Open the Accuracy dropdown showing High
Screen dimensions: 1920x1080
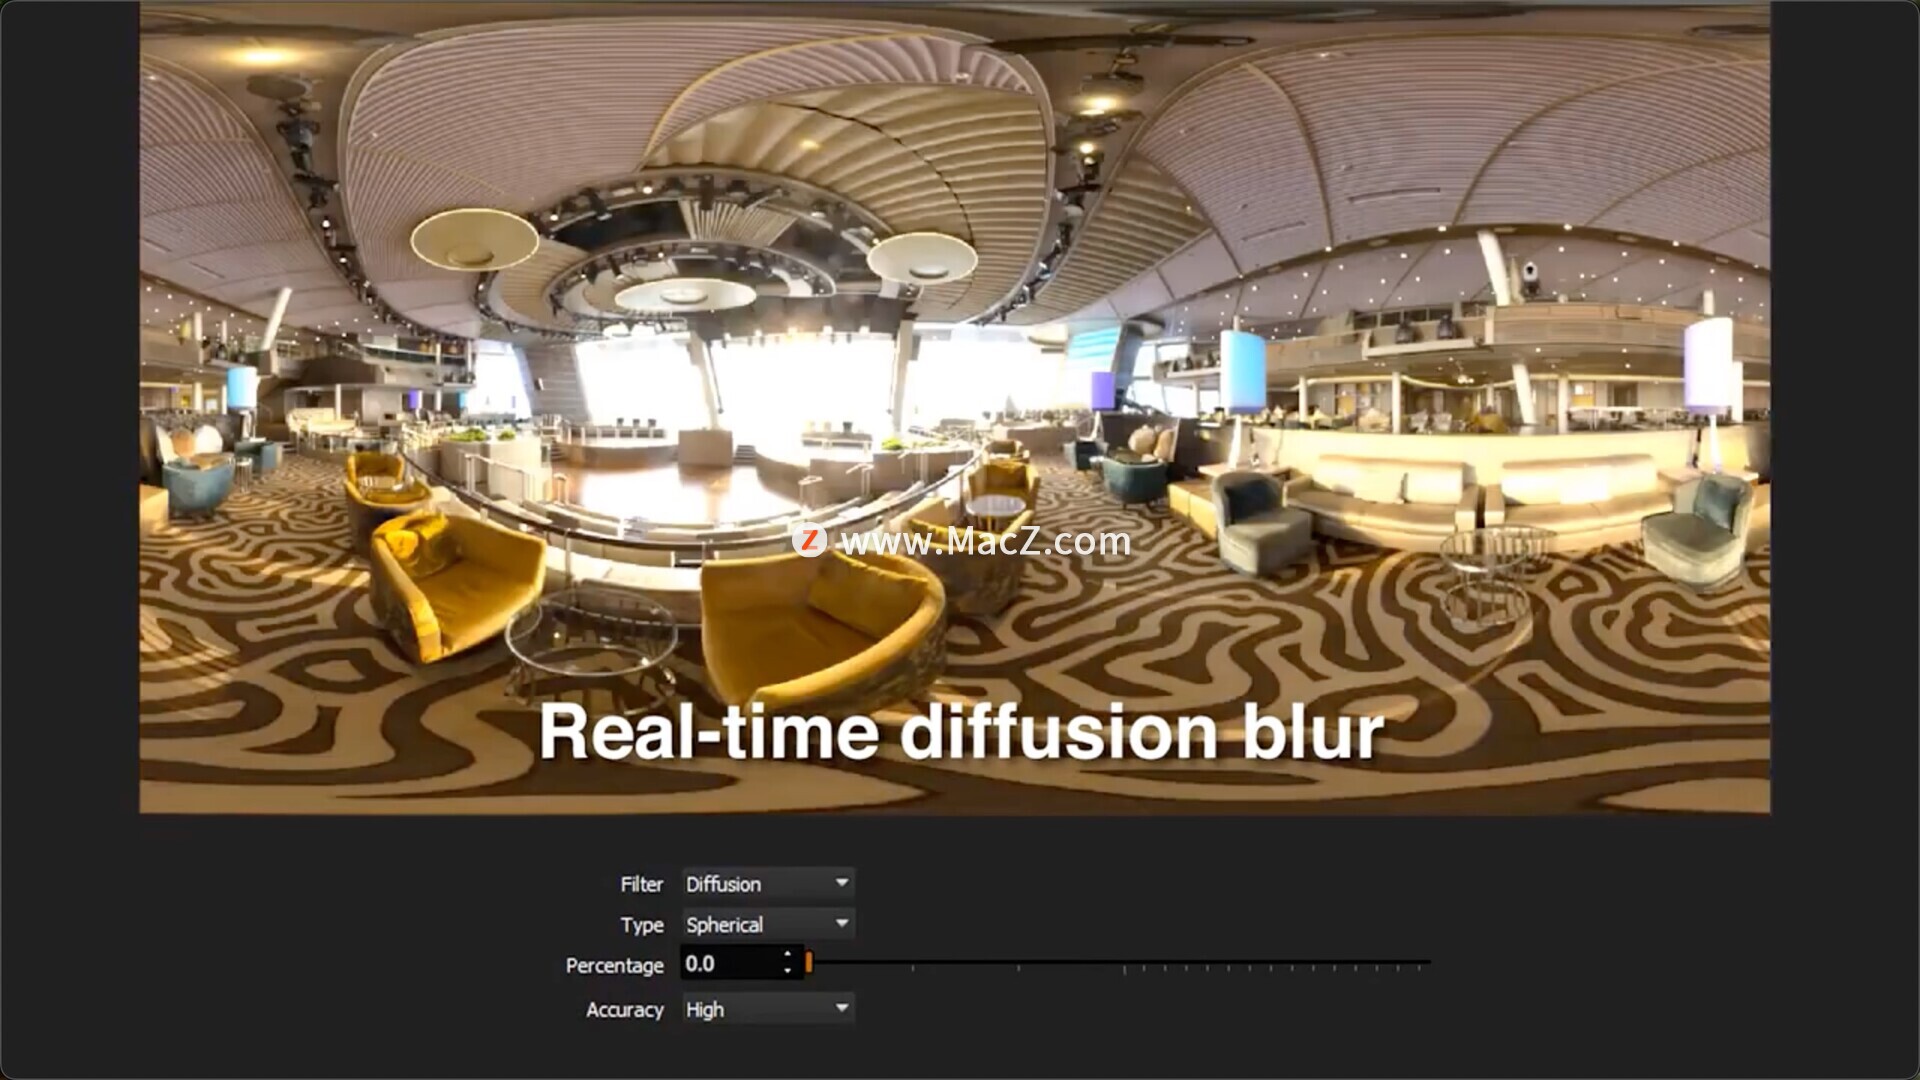pos(768,1009)
